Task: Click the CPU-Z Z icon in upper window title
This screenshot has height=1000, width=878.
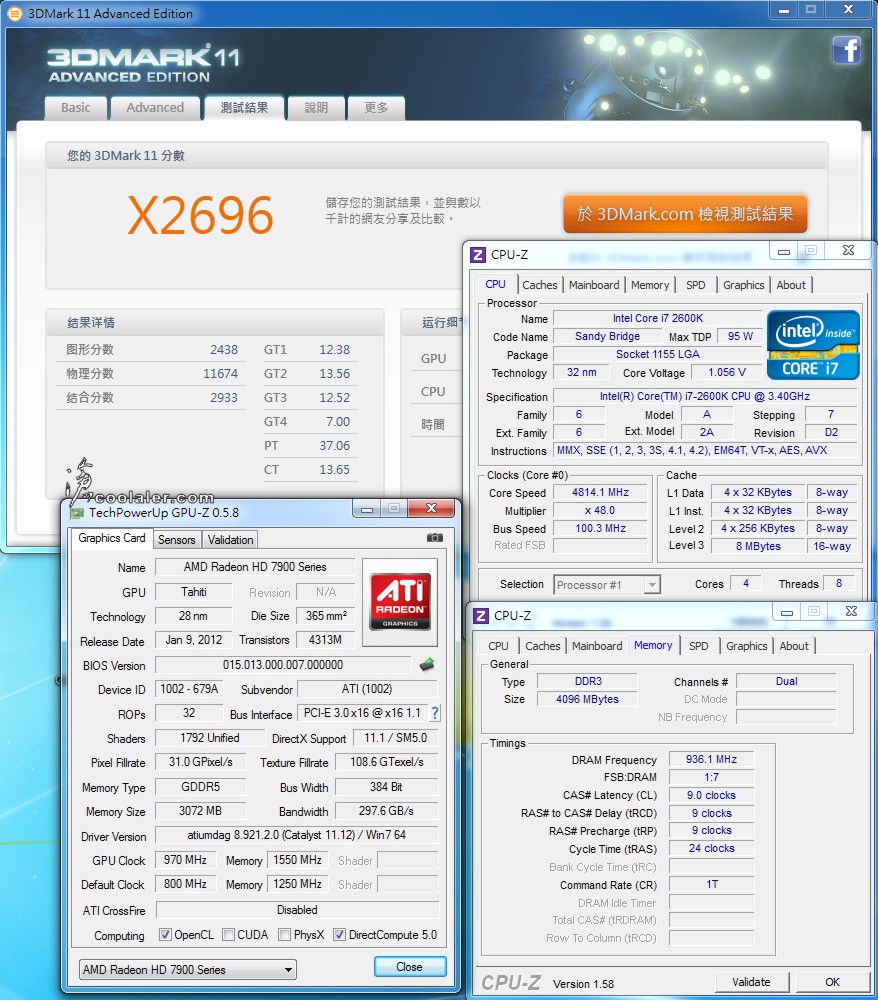Action: [478, 255]
